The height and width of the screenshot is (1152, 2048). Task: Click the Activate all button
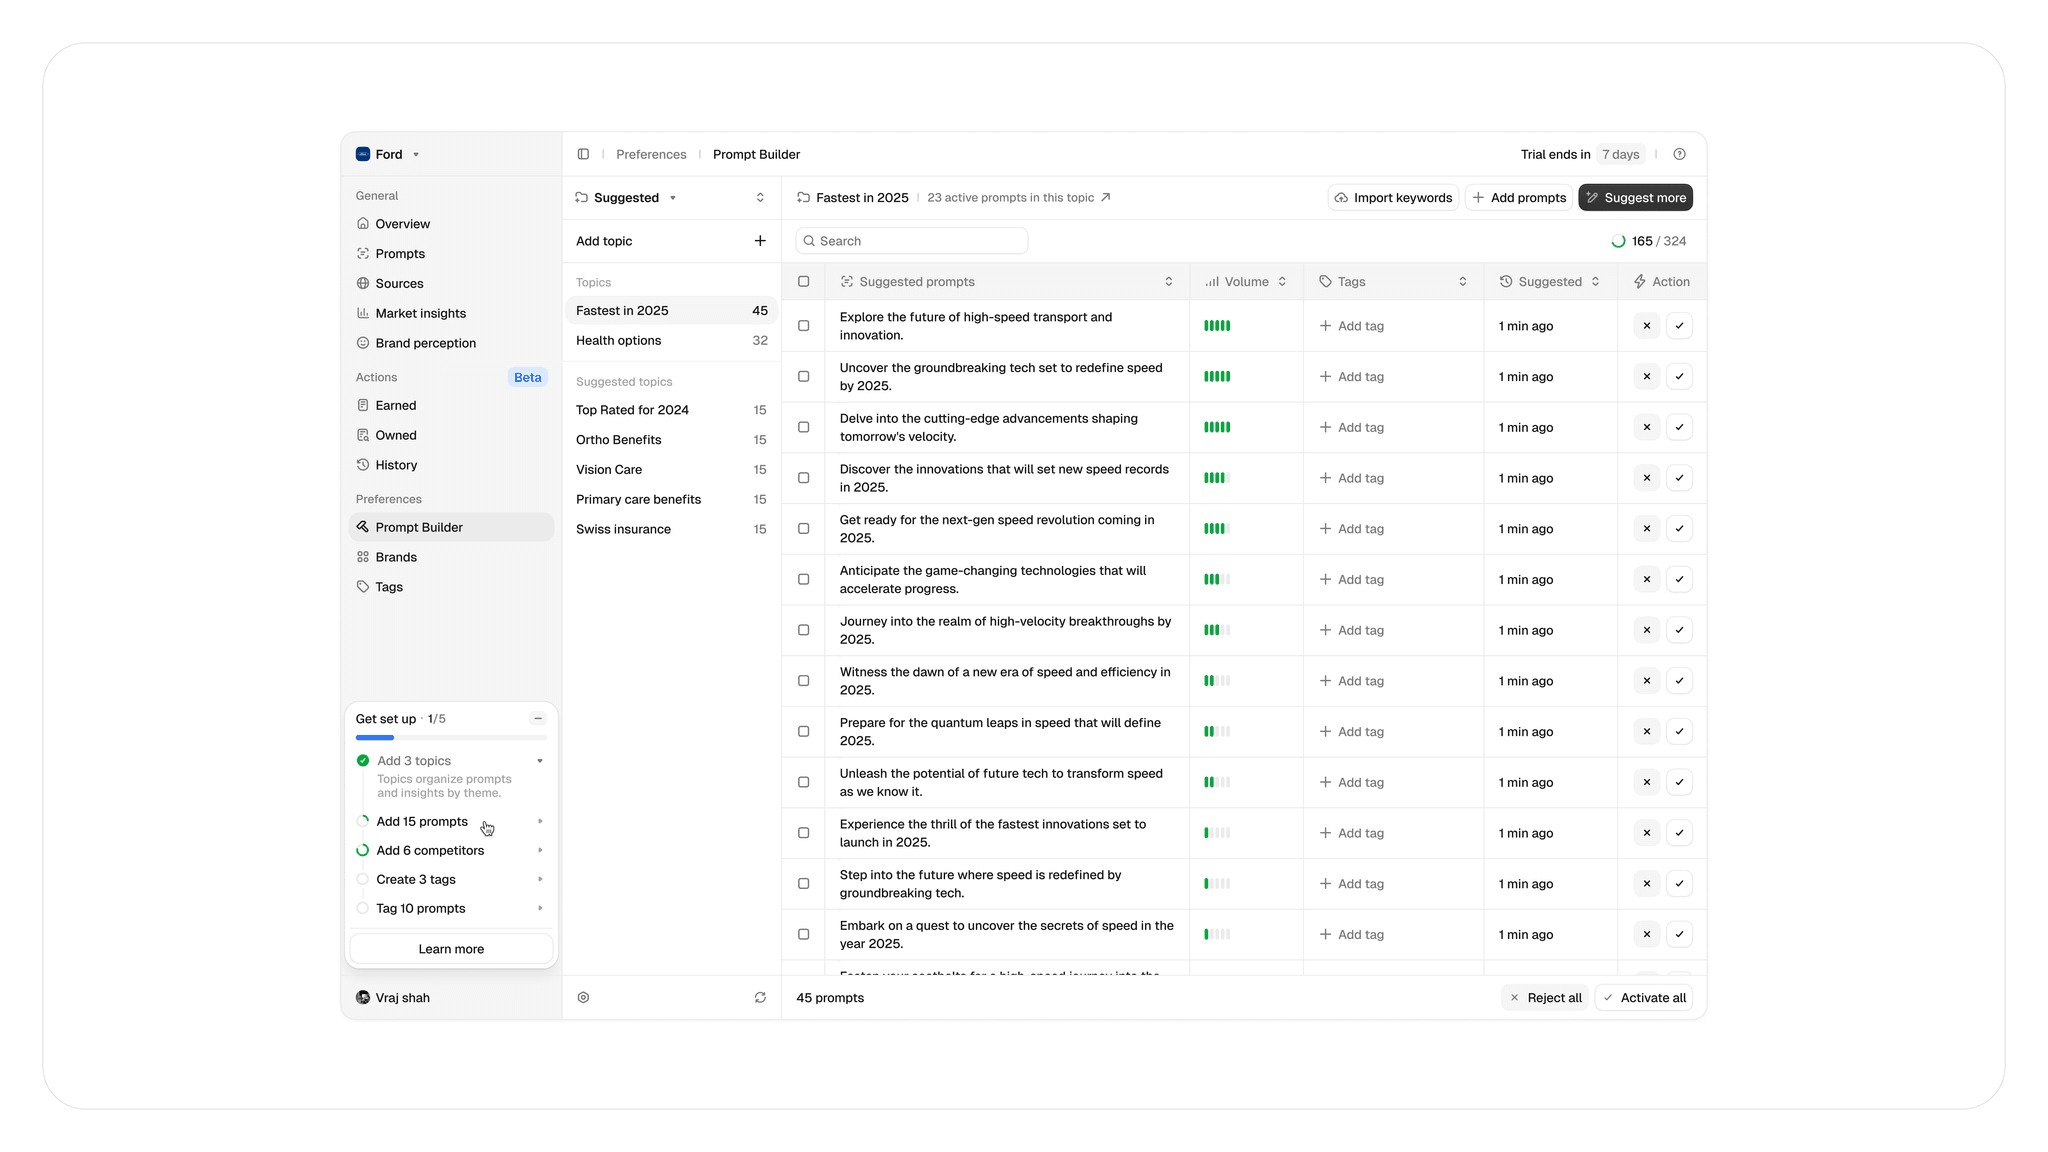click(x=1644, y=998)
